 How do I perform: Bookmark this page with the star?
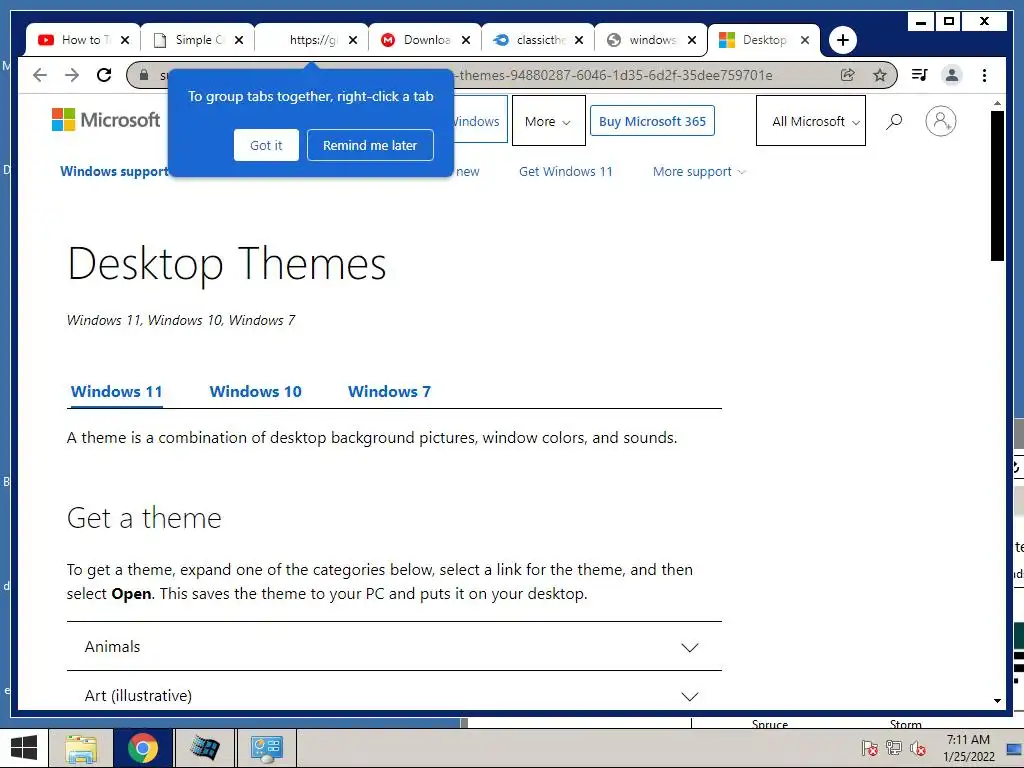click(880, 75)
